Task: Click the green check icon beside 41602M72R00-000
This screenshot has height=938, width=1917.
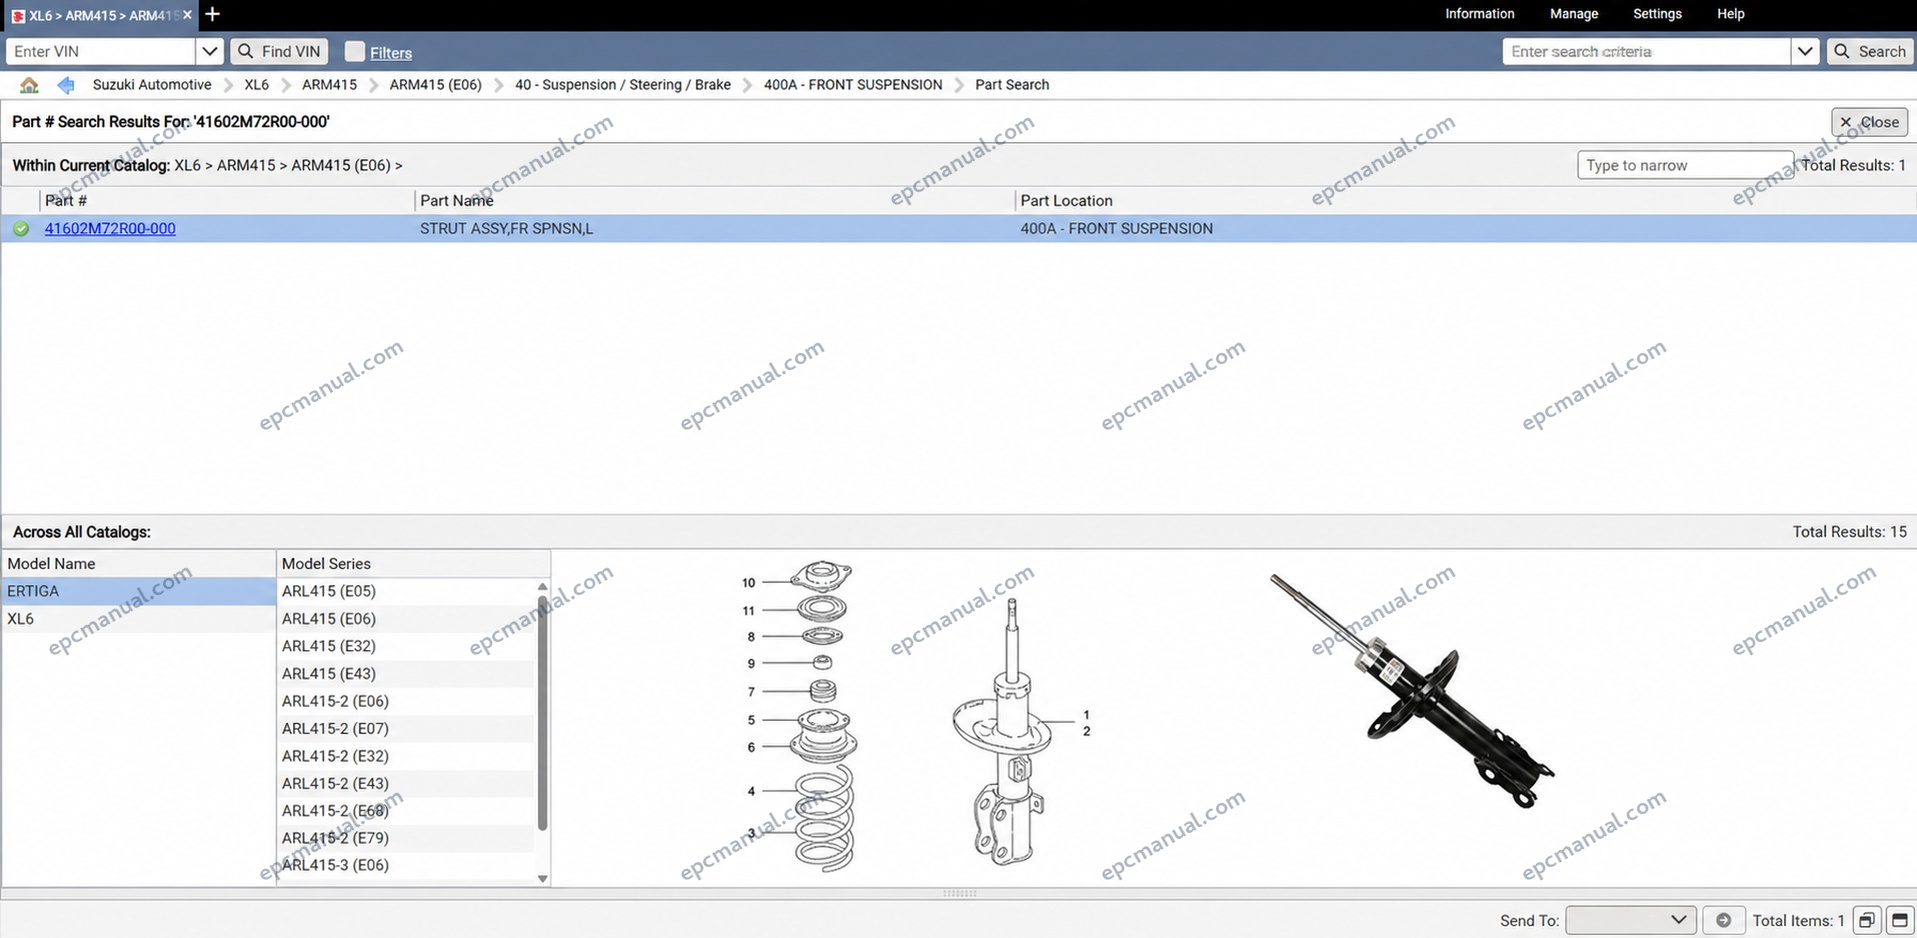Action: point(21,229)
